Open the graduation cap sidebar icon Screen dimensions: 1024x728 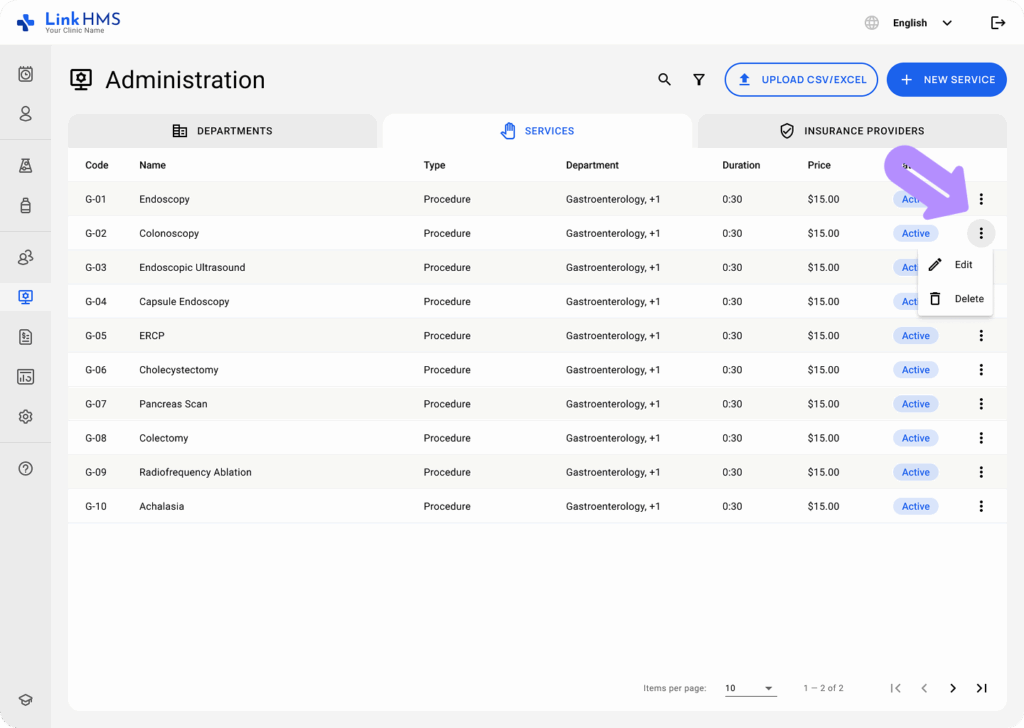(x=26, y=701)
